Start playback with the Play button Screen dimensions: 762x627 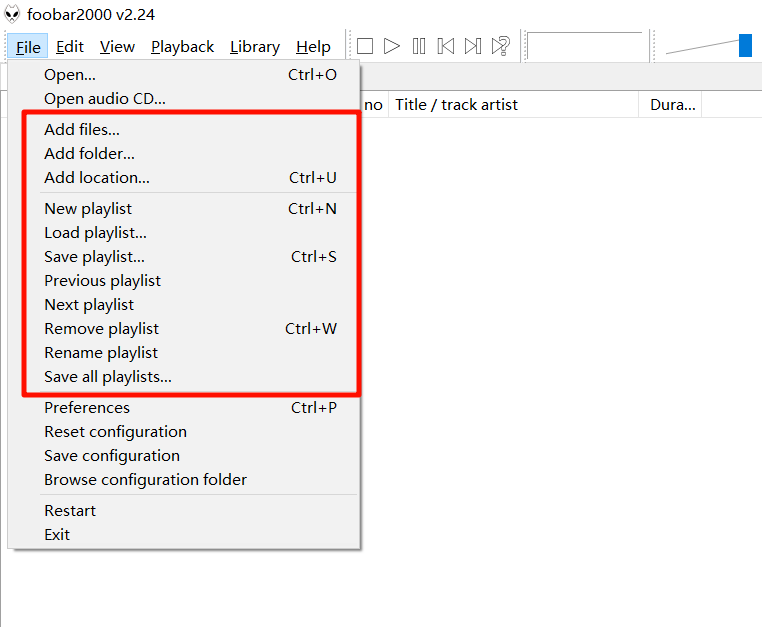[x=392, y=46]
